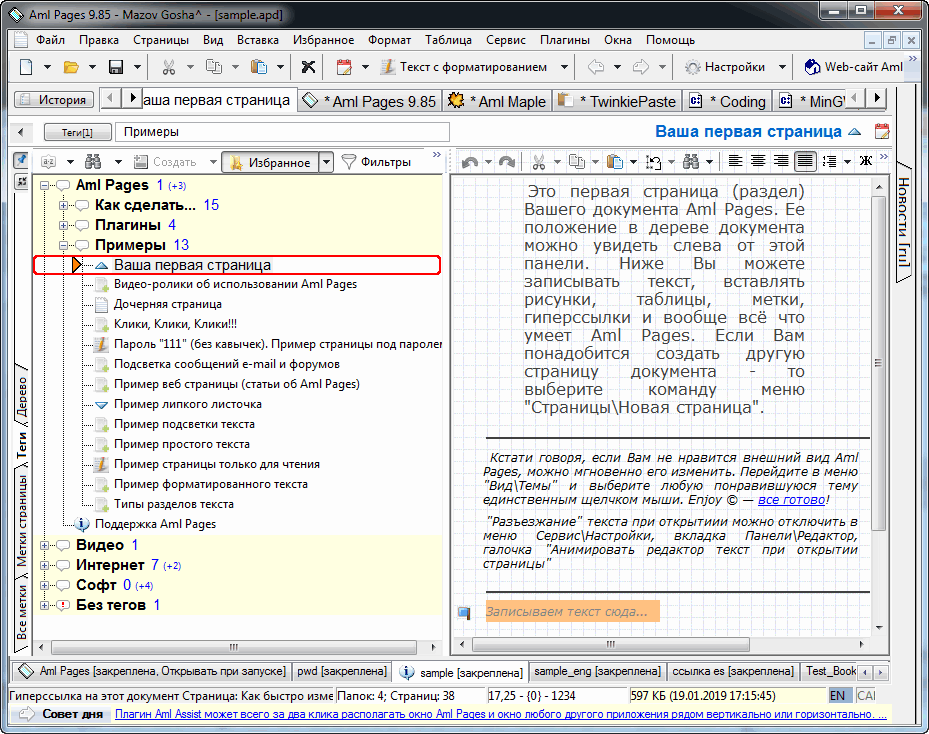Open the Избранное dropdown arrow

(x=326, y=162)
